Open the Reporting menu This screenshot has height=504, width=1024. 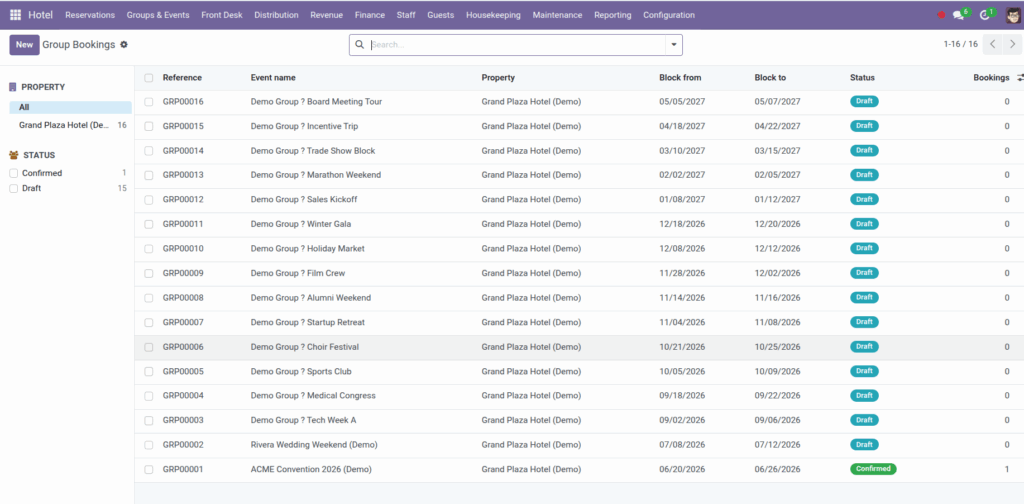coord(613,15)
